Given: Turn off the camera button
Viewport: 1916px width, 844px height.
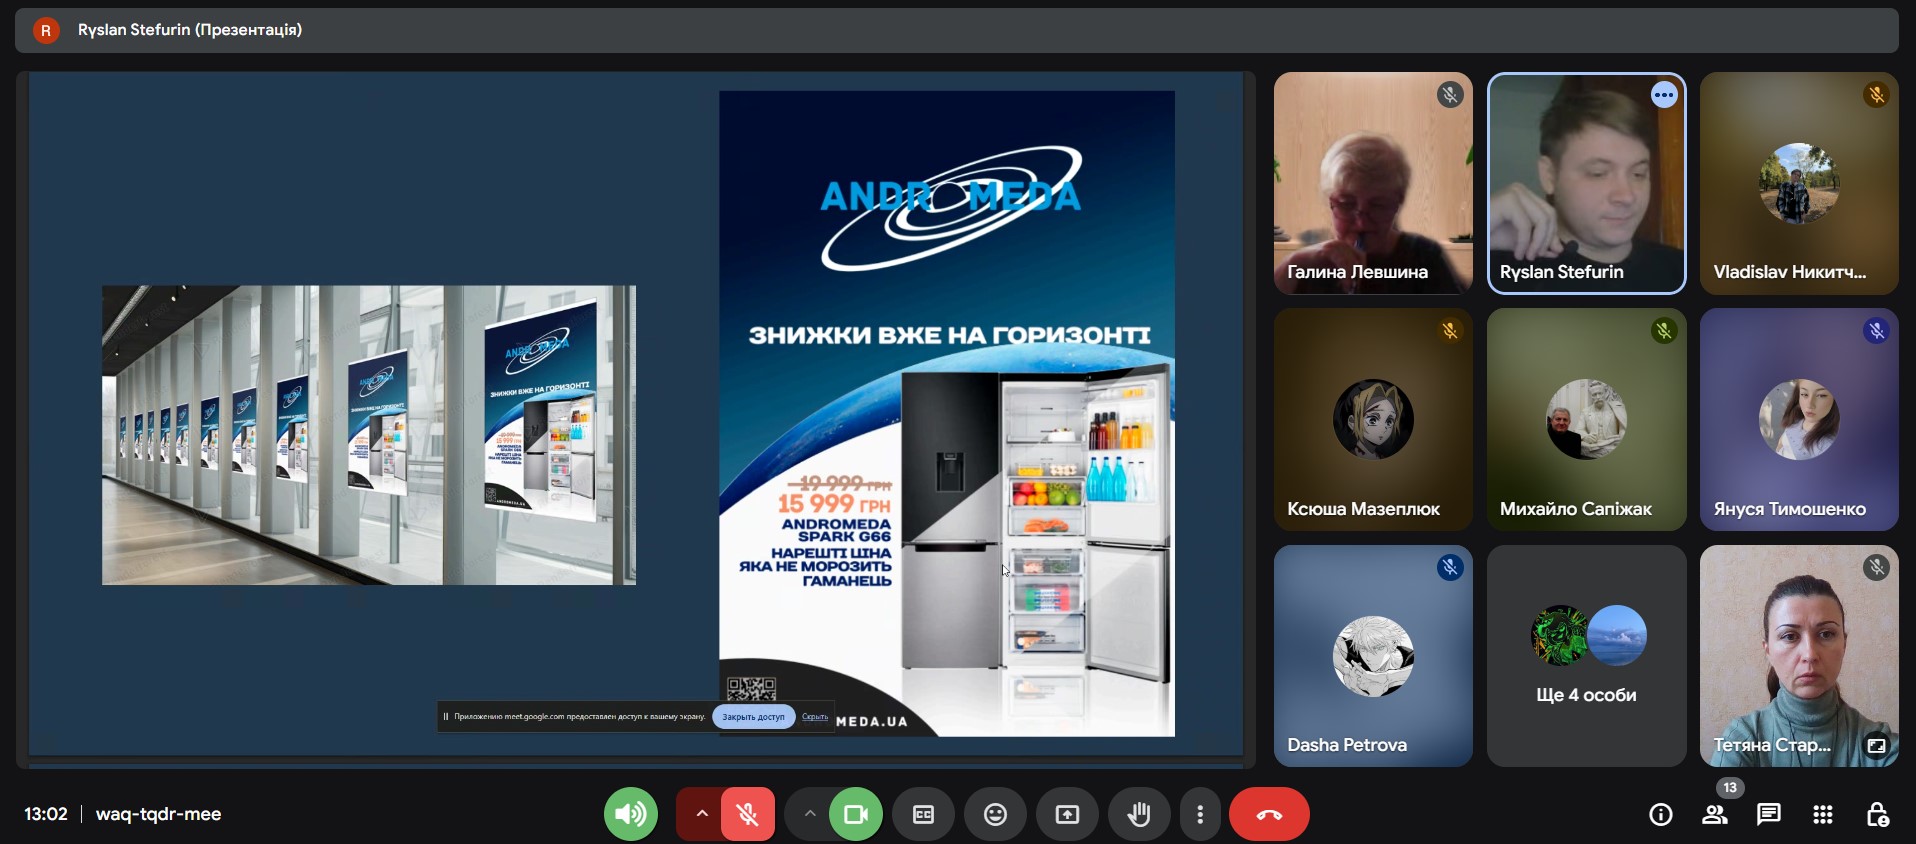Looking at the screenshot, I should 856,814.
